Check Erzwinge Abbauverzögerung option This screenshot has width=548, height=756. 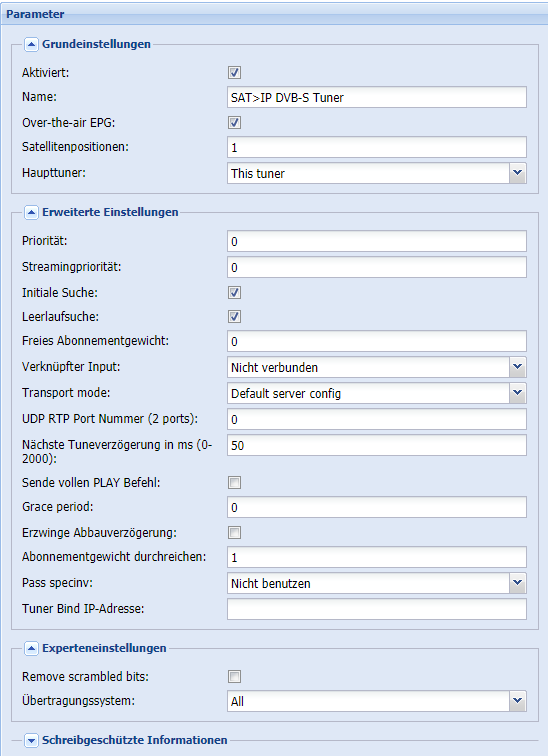tap(234, 533)
